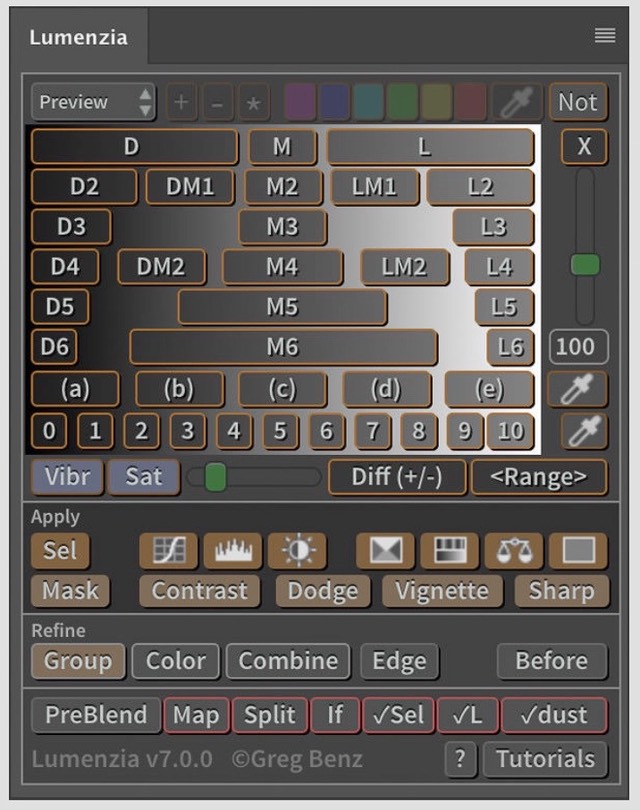The image size is (640, 810).
Task: Click the Sat saturation mask button
Action: [144, 476]
